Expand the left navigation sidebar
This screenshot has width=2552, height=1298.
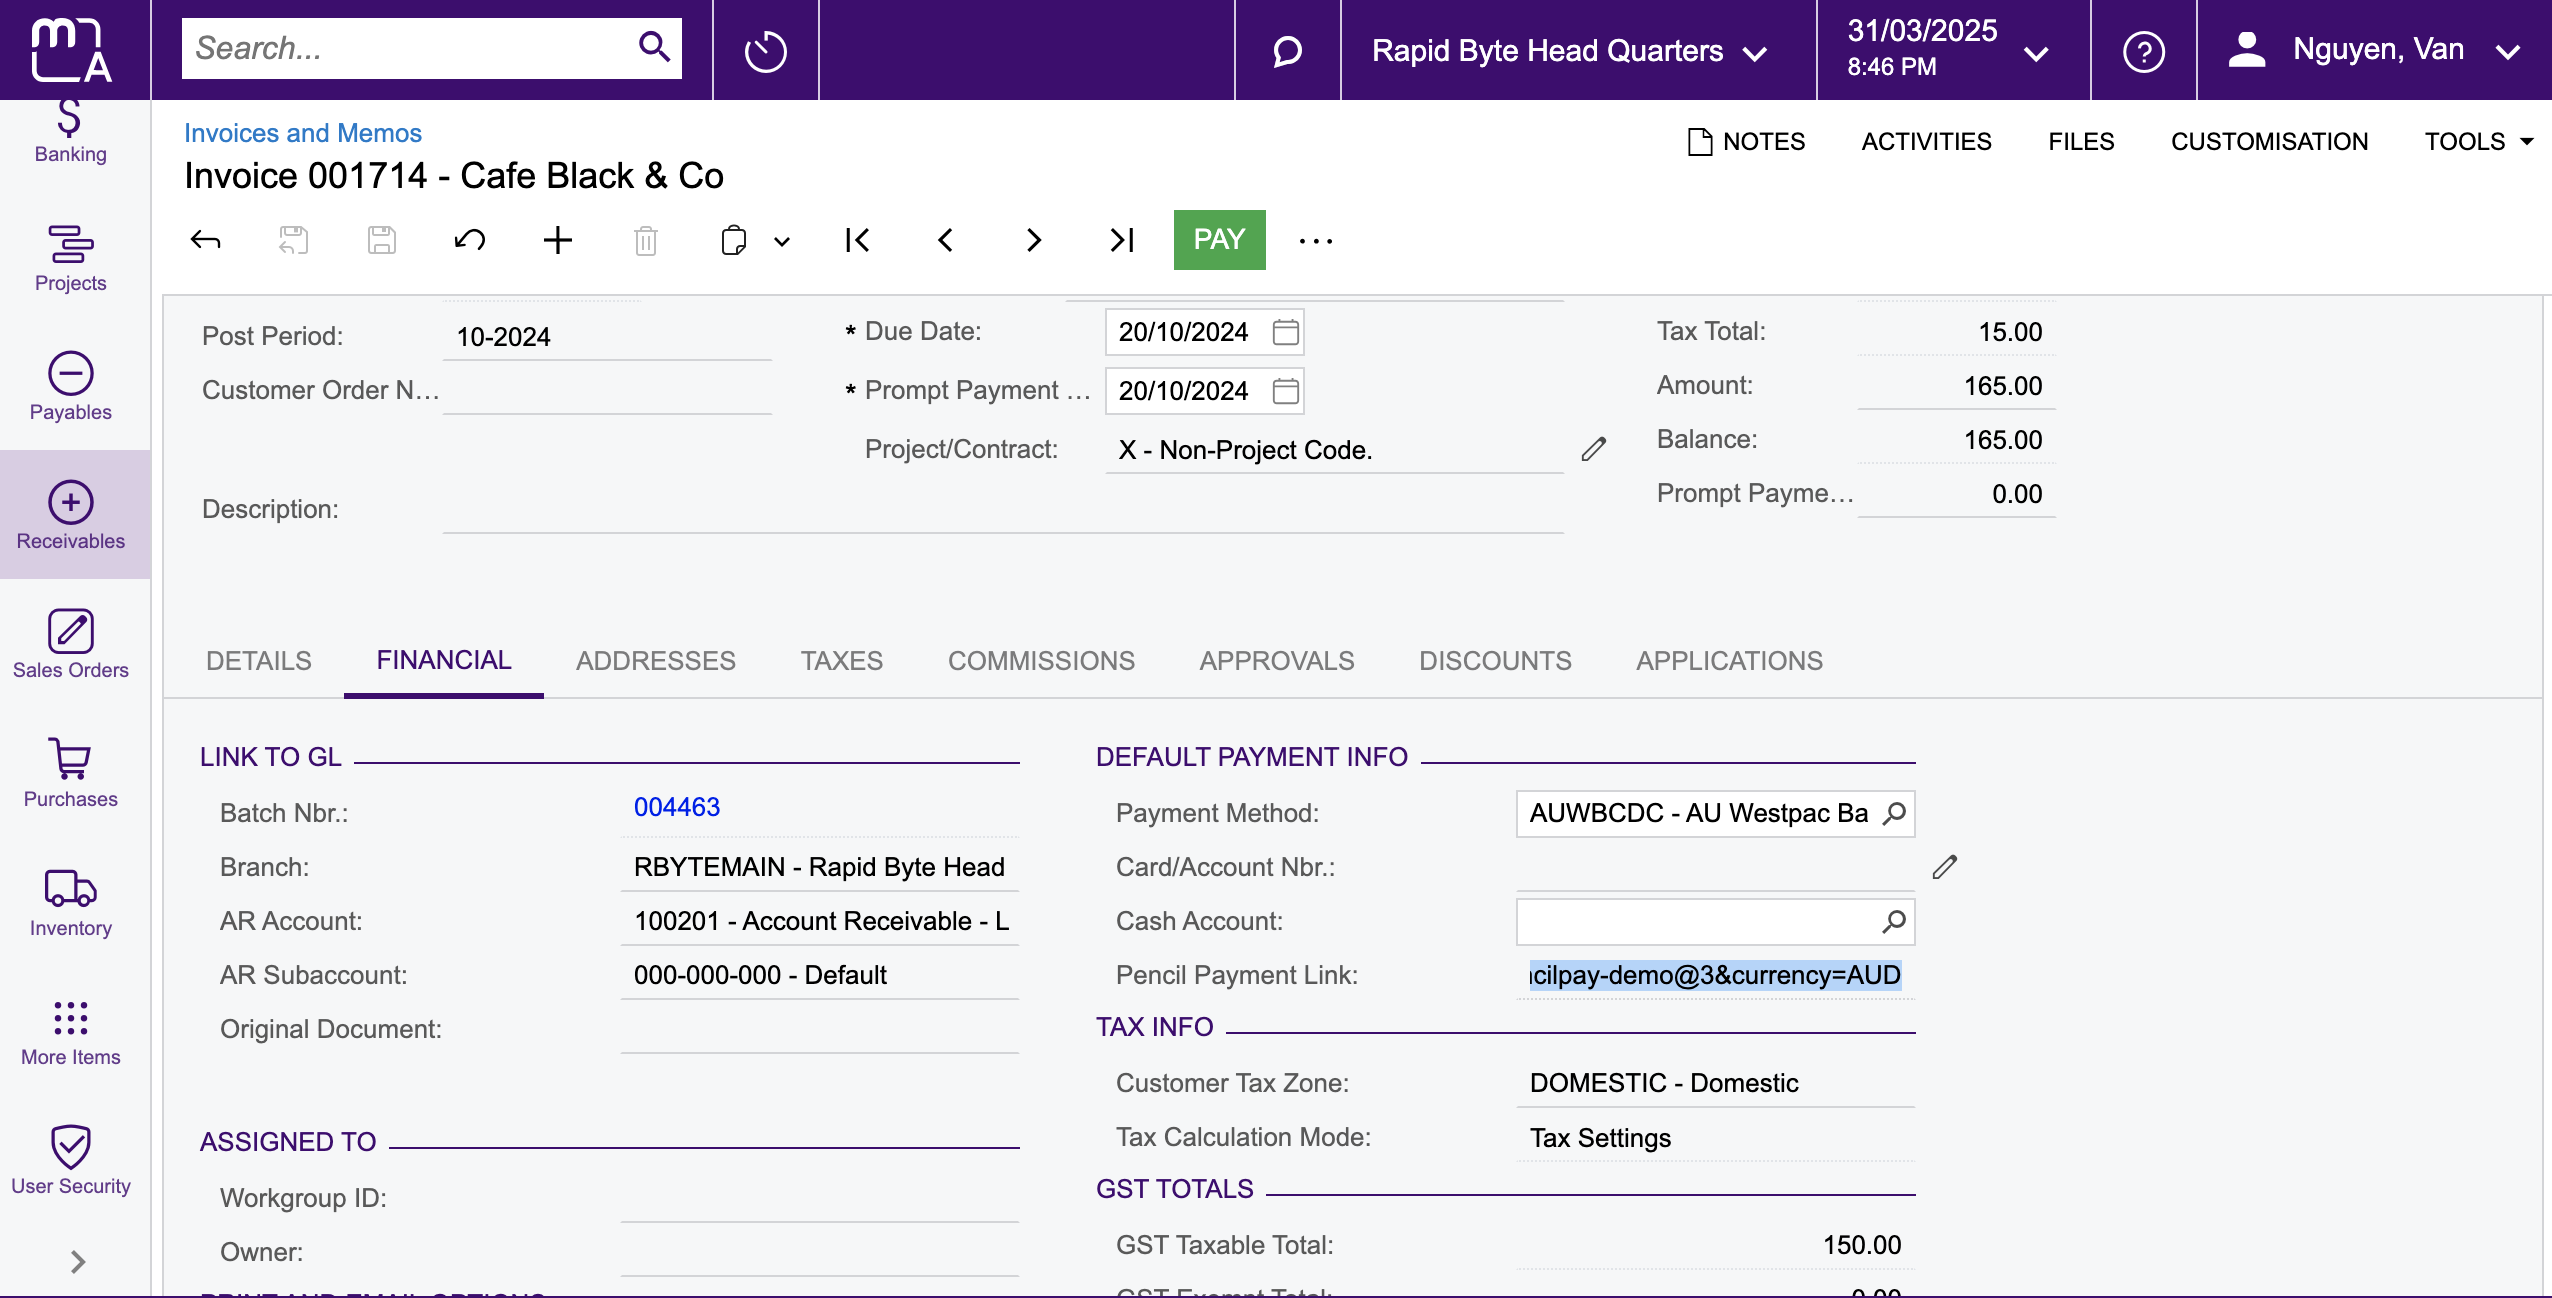(78, 1262)
